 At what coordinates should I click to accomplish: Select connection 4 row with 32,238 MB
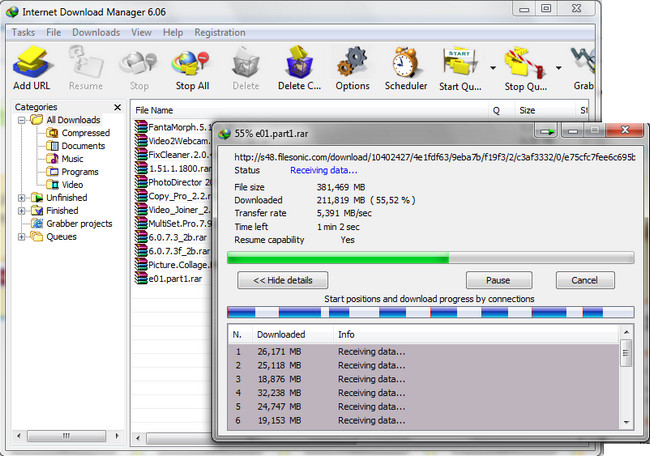coord(424,393)
